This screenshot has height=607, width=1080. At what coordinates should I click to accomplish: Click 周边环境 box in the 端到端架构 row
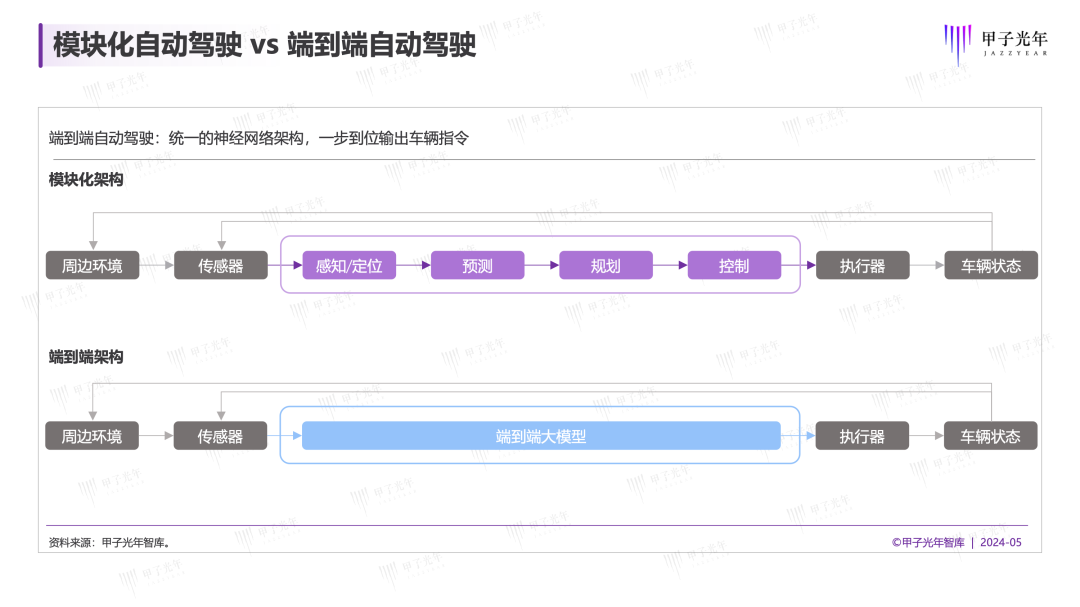(x=92, y=436)
